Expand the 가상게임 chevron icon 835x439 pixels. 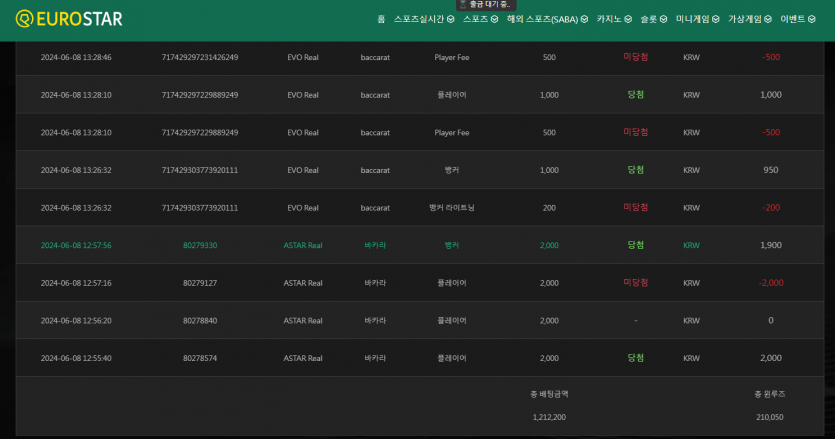pos(768,19)
